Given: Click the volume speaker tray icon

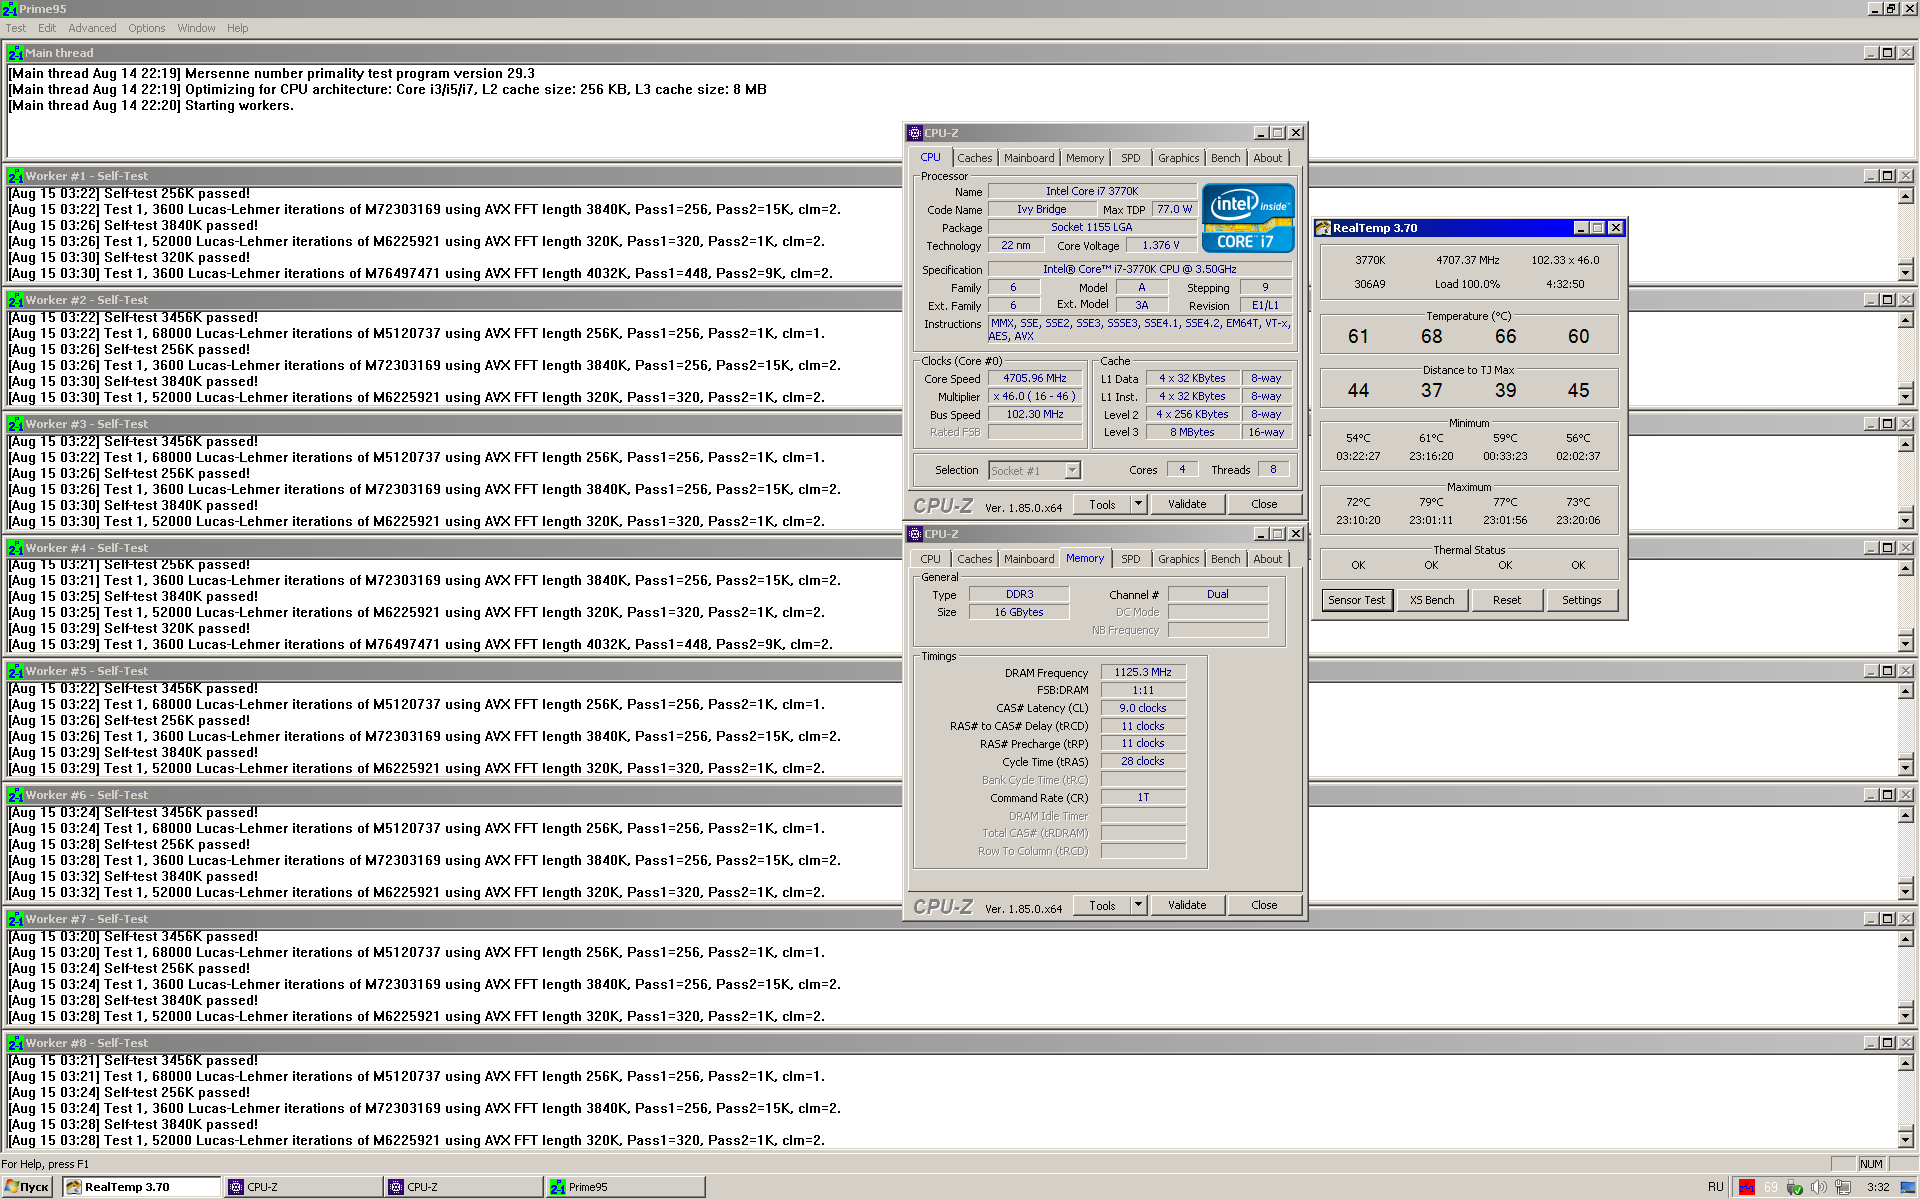Looking at the screenshot, I should (x=1818, y=1187).
